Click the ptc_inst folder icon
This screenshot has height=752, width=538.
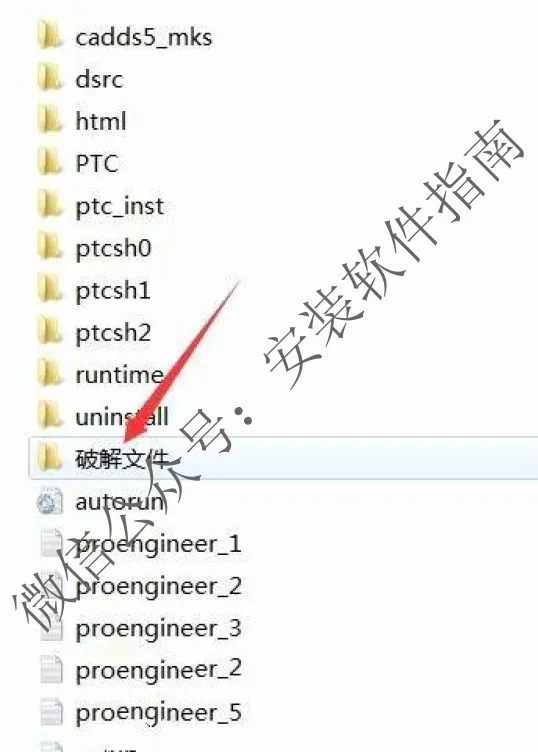[50, 205]
